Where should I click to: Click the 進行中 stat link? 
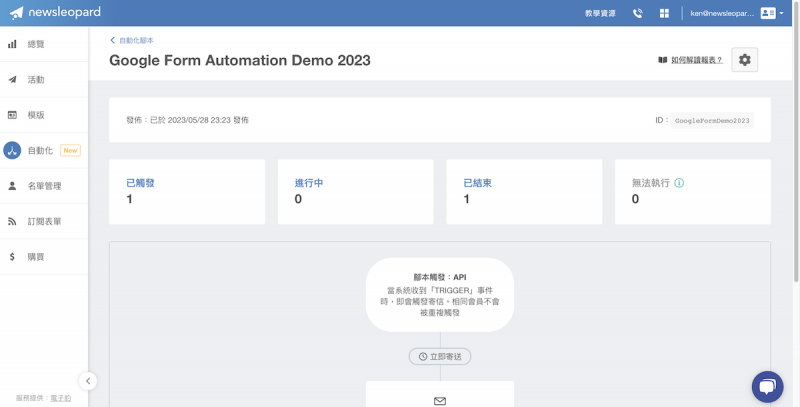click(x=309, y=183)
